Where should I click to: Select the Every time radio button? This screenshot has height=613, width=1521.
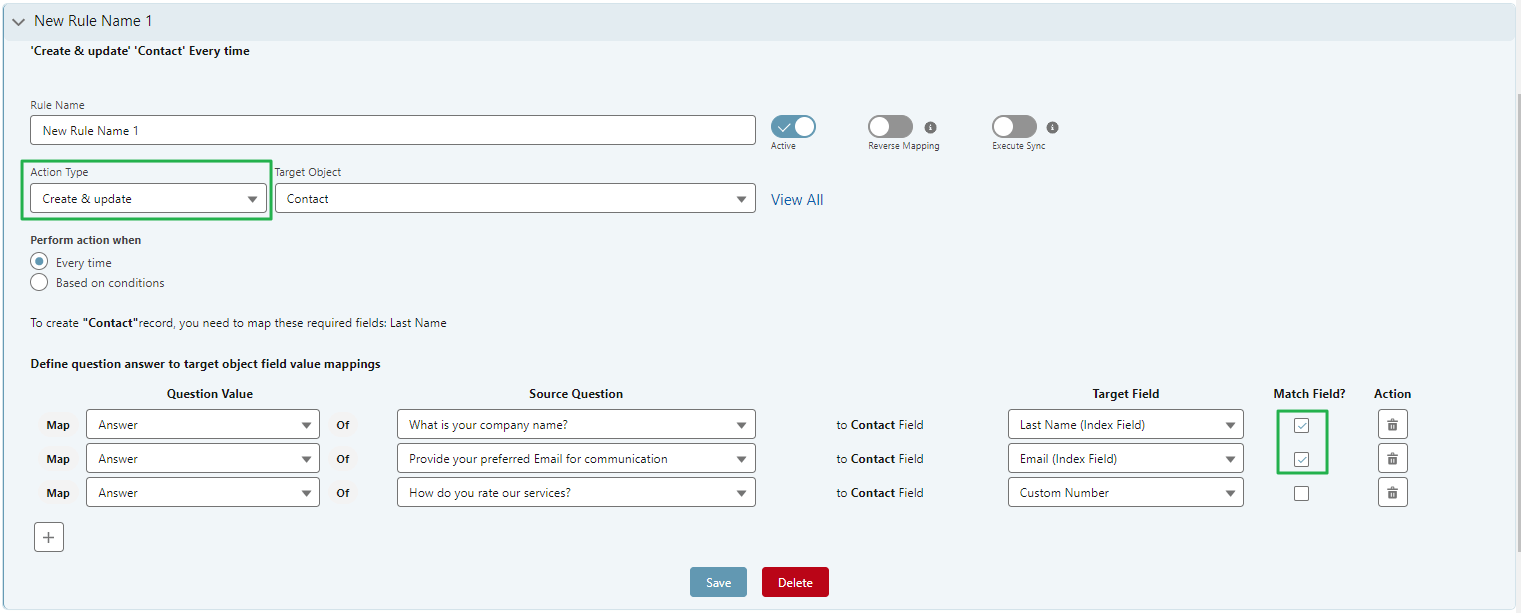pyautogui.click(x=38, y=261)
